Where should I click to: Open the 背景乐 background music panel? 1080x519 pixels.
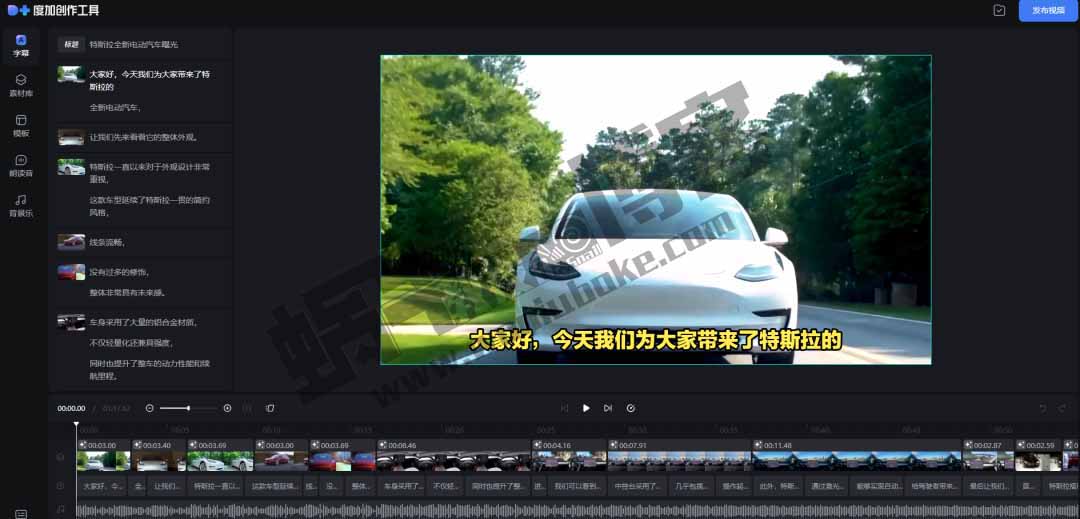tap(21, 205)
